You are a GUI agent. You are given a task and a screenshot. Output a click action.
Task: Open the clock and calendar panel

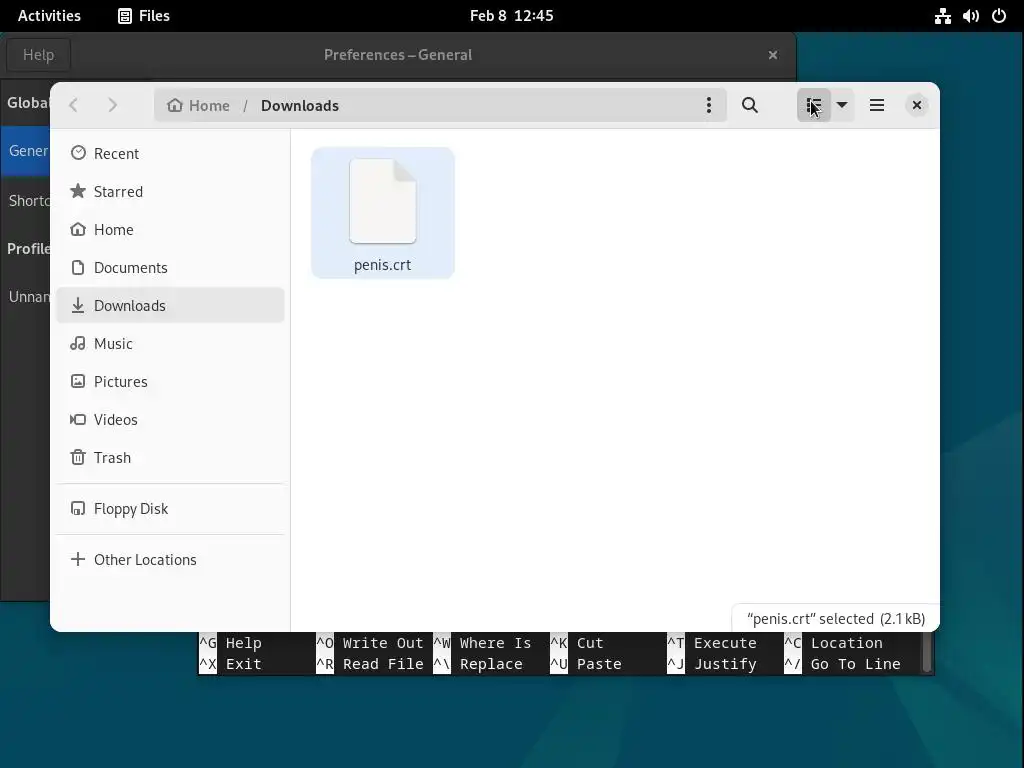coord(511,16)
